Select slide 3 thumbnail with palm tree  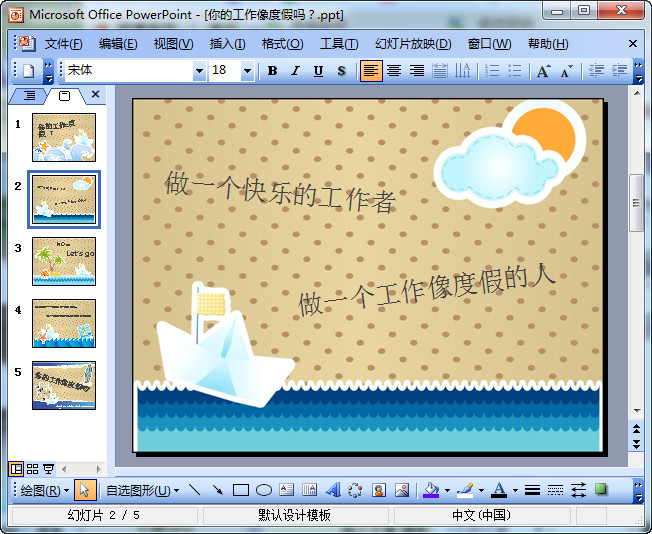(x=64, y=261)
